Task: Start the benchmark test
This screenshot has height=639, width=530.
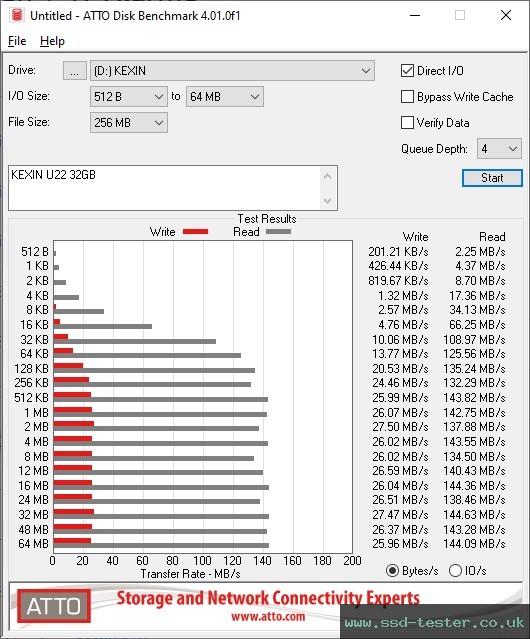Action: (492, 178)
